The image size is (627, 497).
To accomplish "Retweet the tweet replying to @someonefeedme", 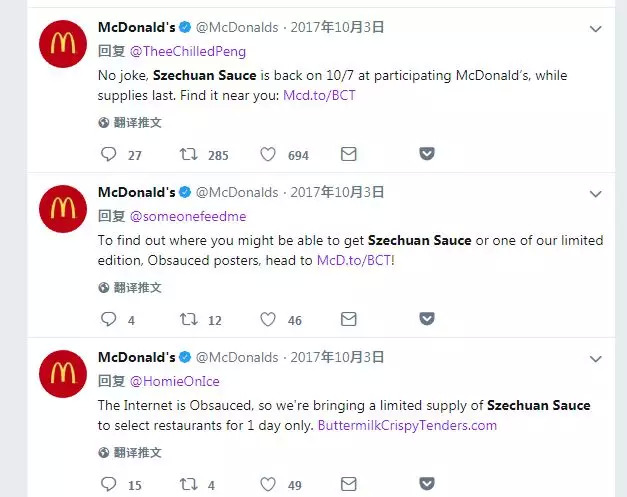I will pos(187,320).
